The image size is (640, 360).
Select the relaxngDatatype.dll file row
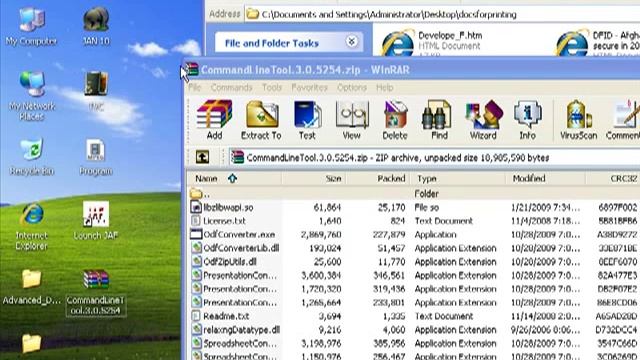pyautogui.click(x=413, y=329)
